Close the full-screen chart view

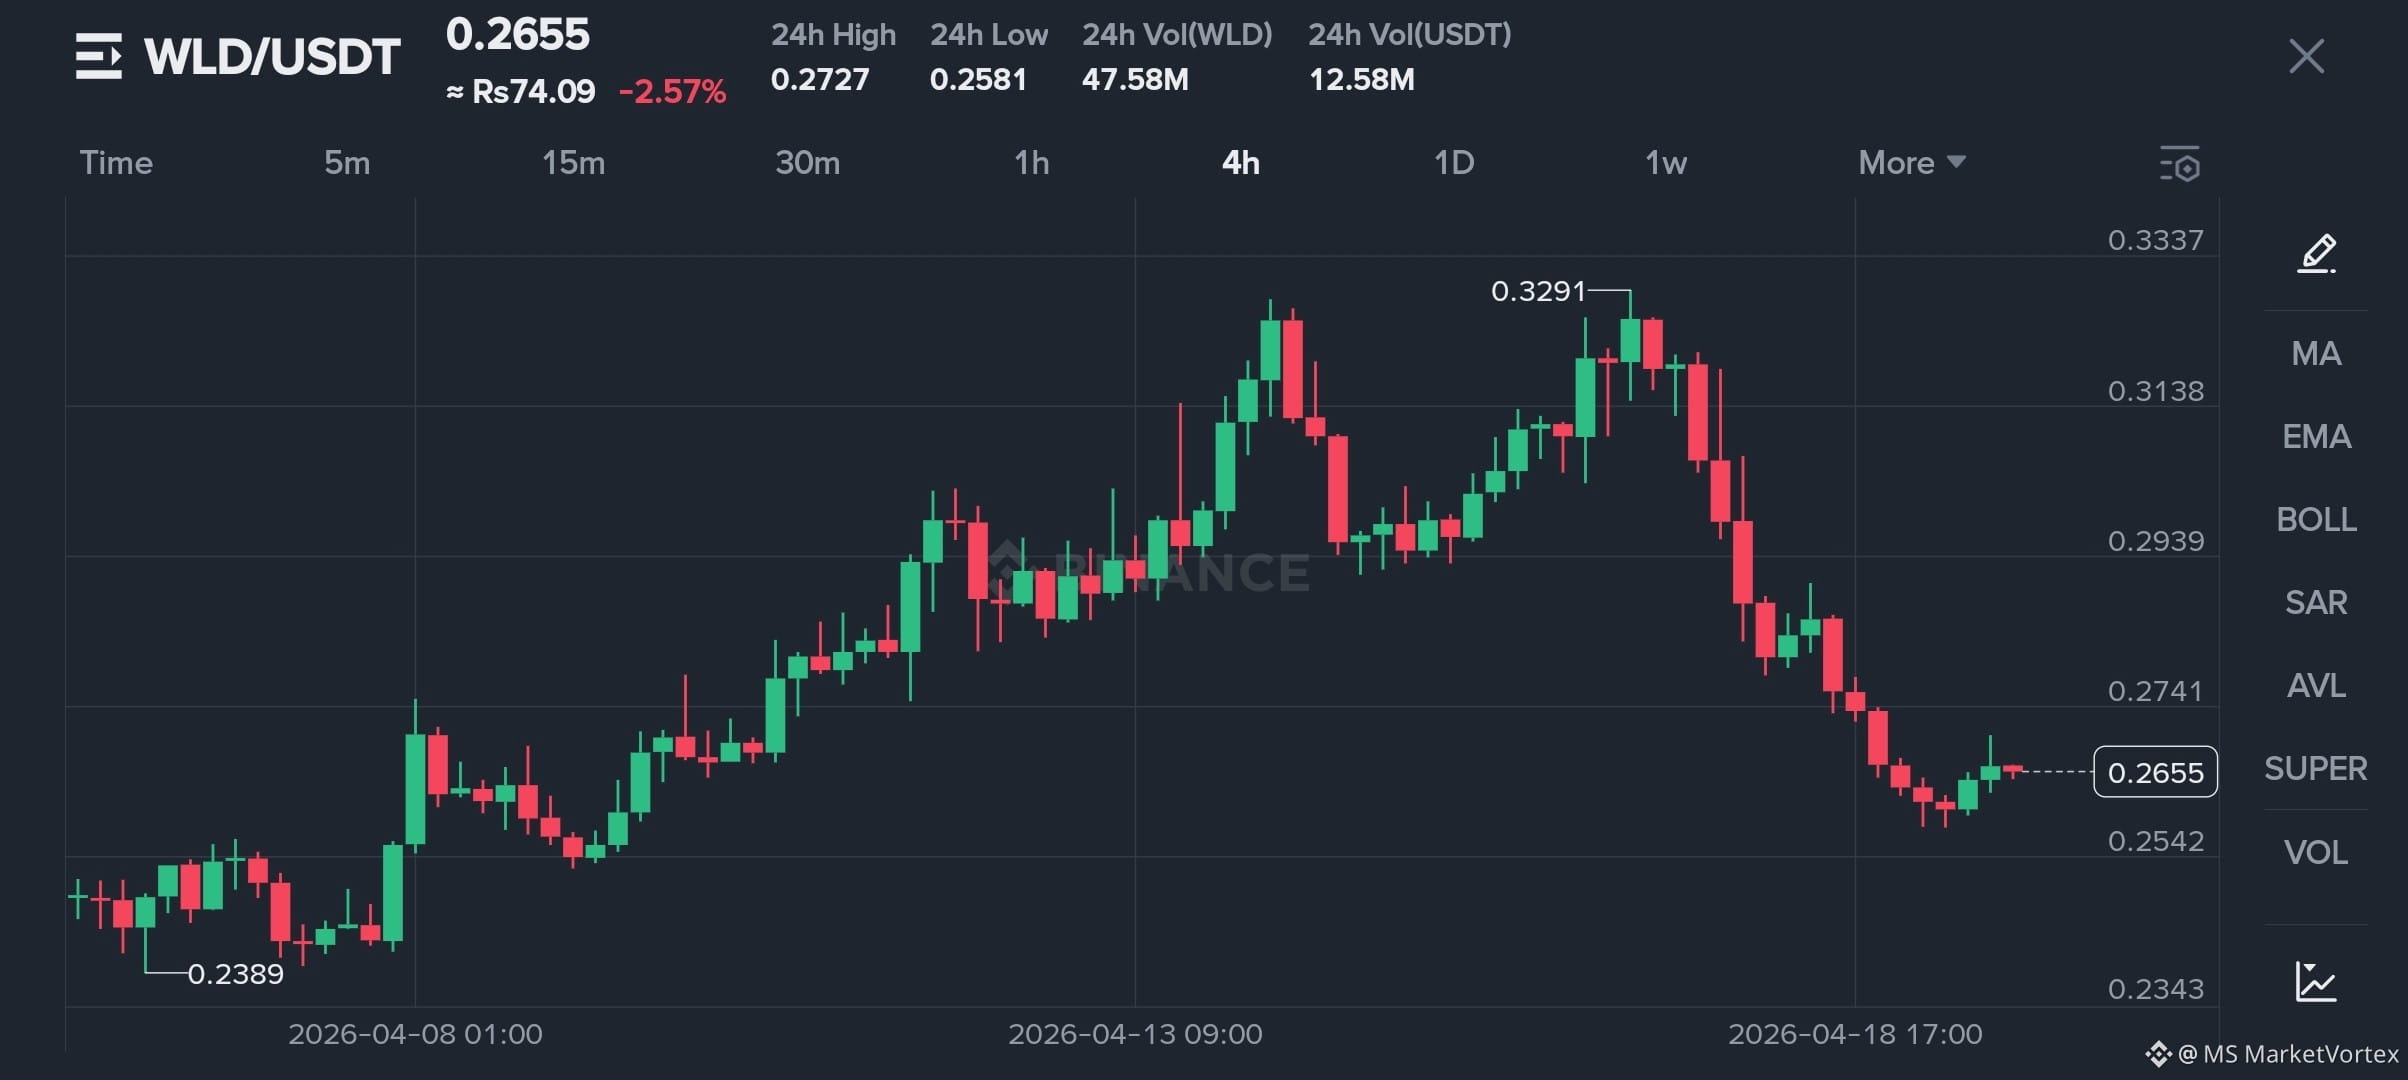click(x=2306, y=56)
